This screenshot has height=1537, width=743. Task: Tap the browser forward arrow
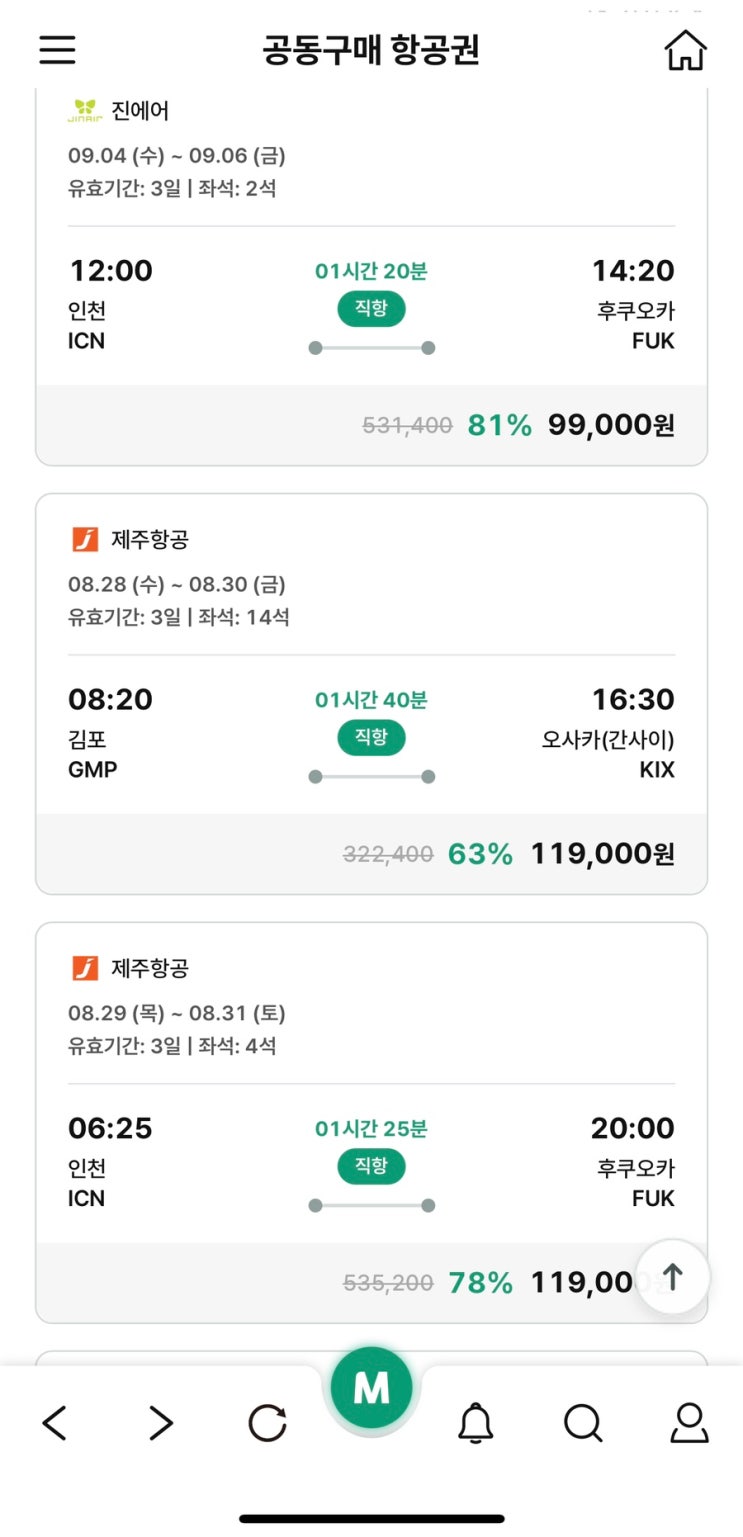[161, 1422]
